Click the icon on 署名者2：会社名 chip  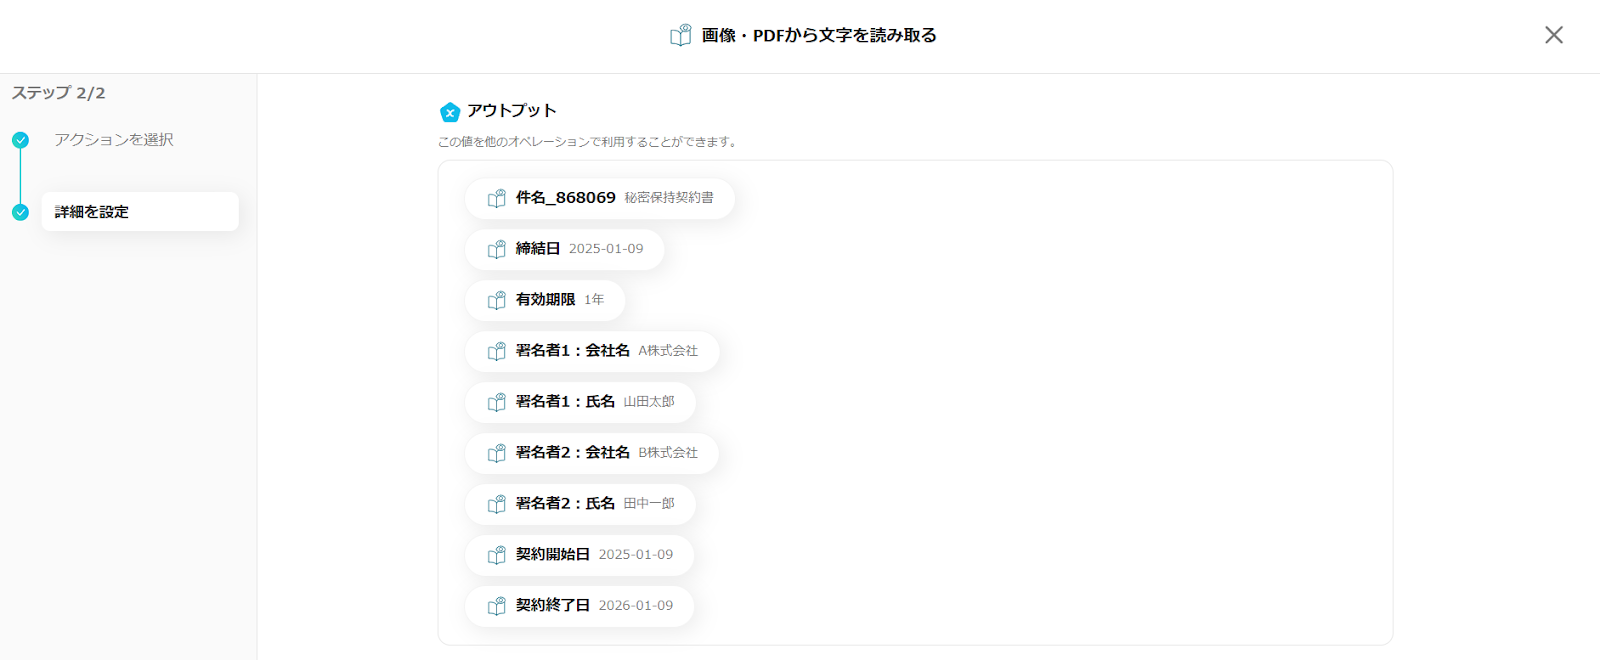pyautogui.click(x=497, y=453)
